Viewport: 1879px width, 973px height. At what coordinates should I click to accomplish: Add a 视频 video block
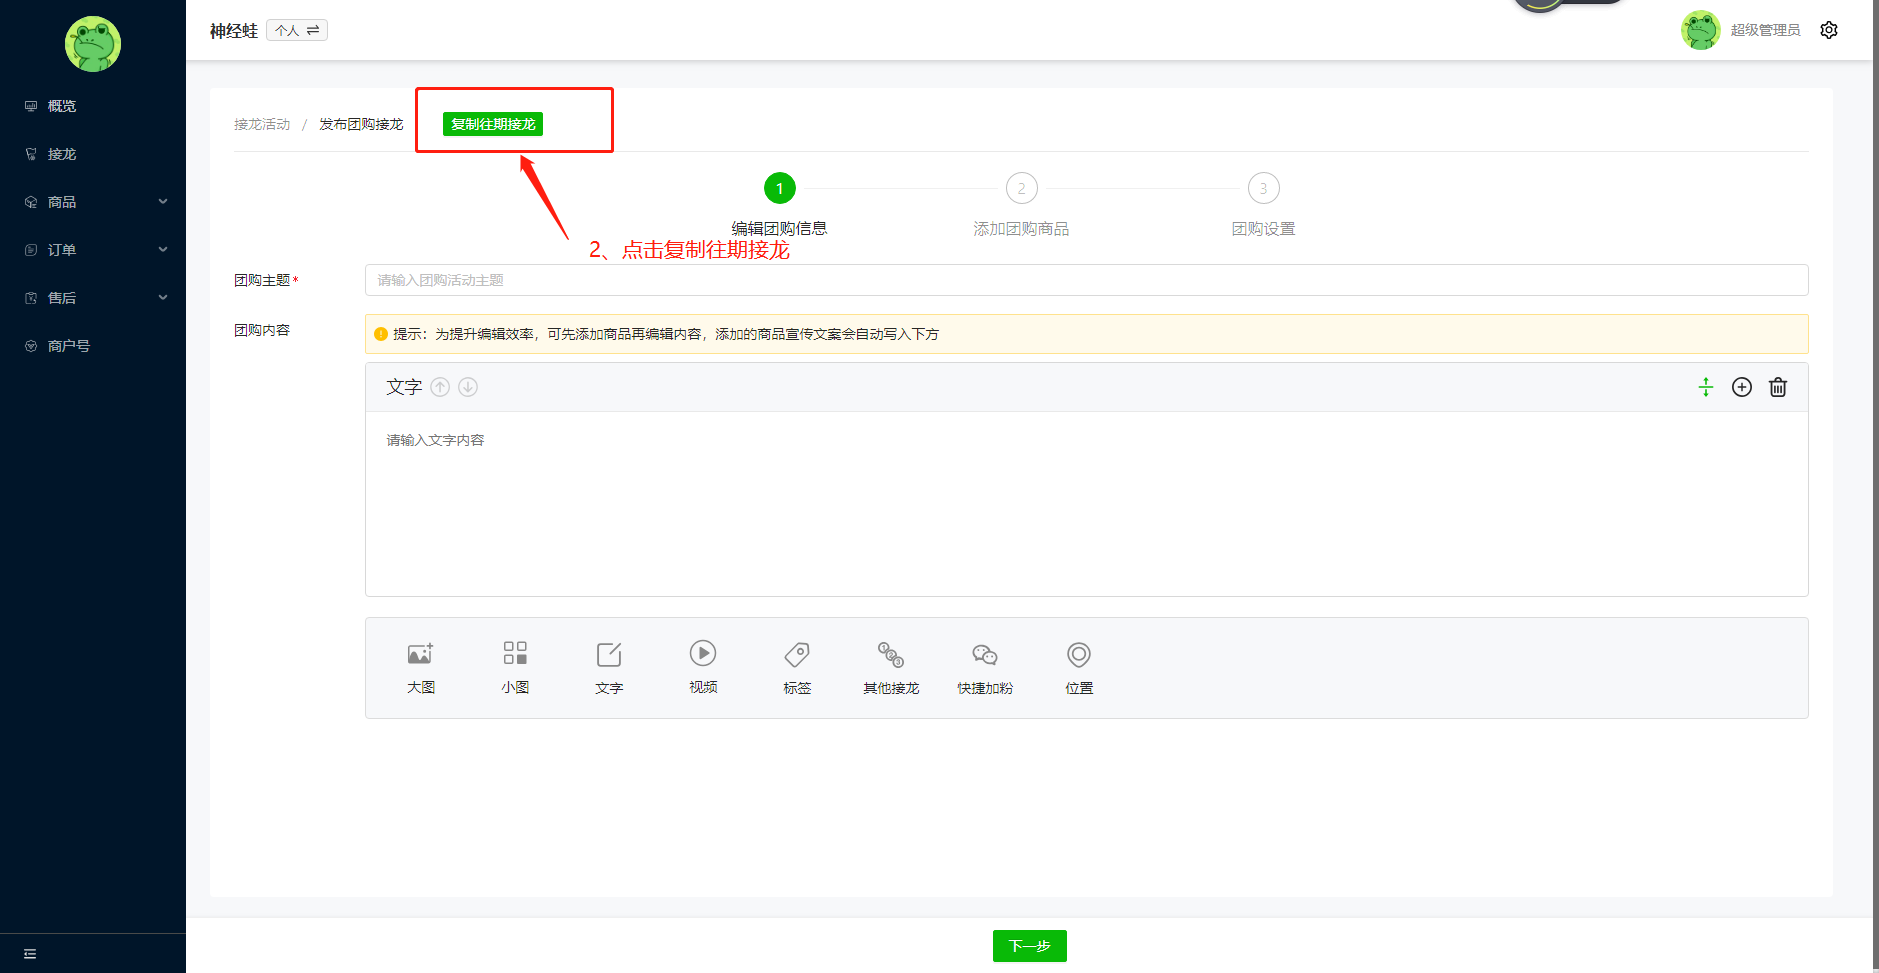pyautogui.click(x=703, y=668)
